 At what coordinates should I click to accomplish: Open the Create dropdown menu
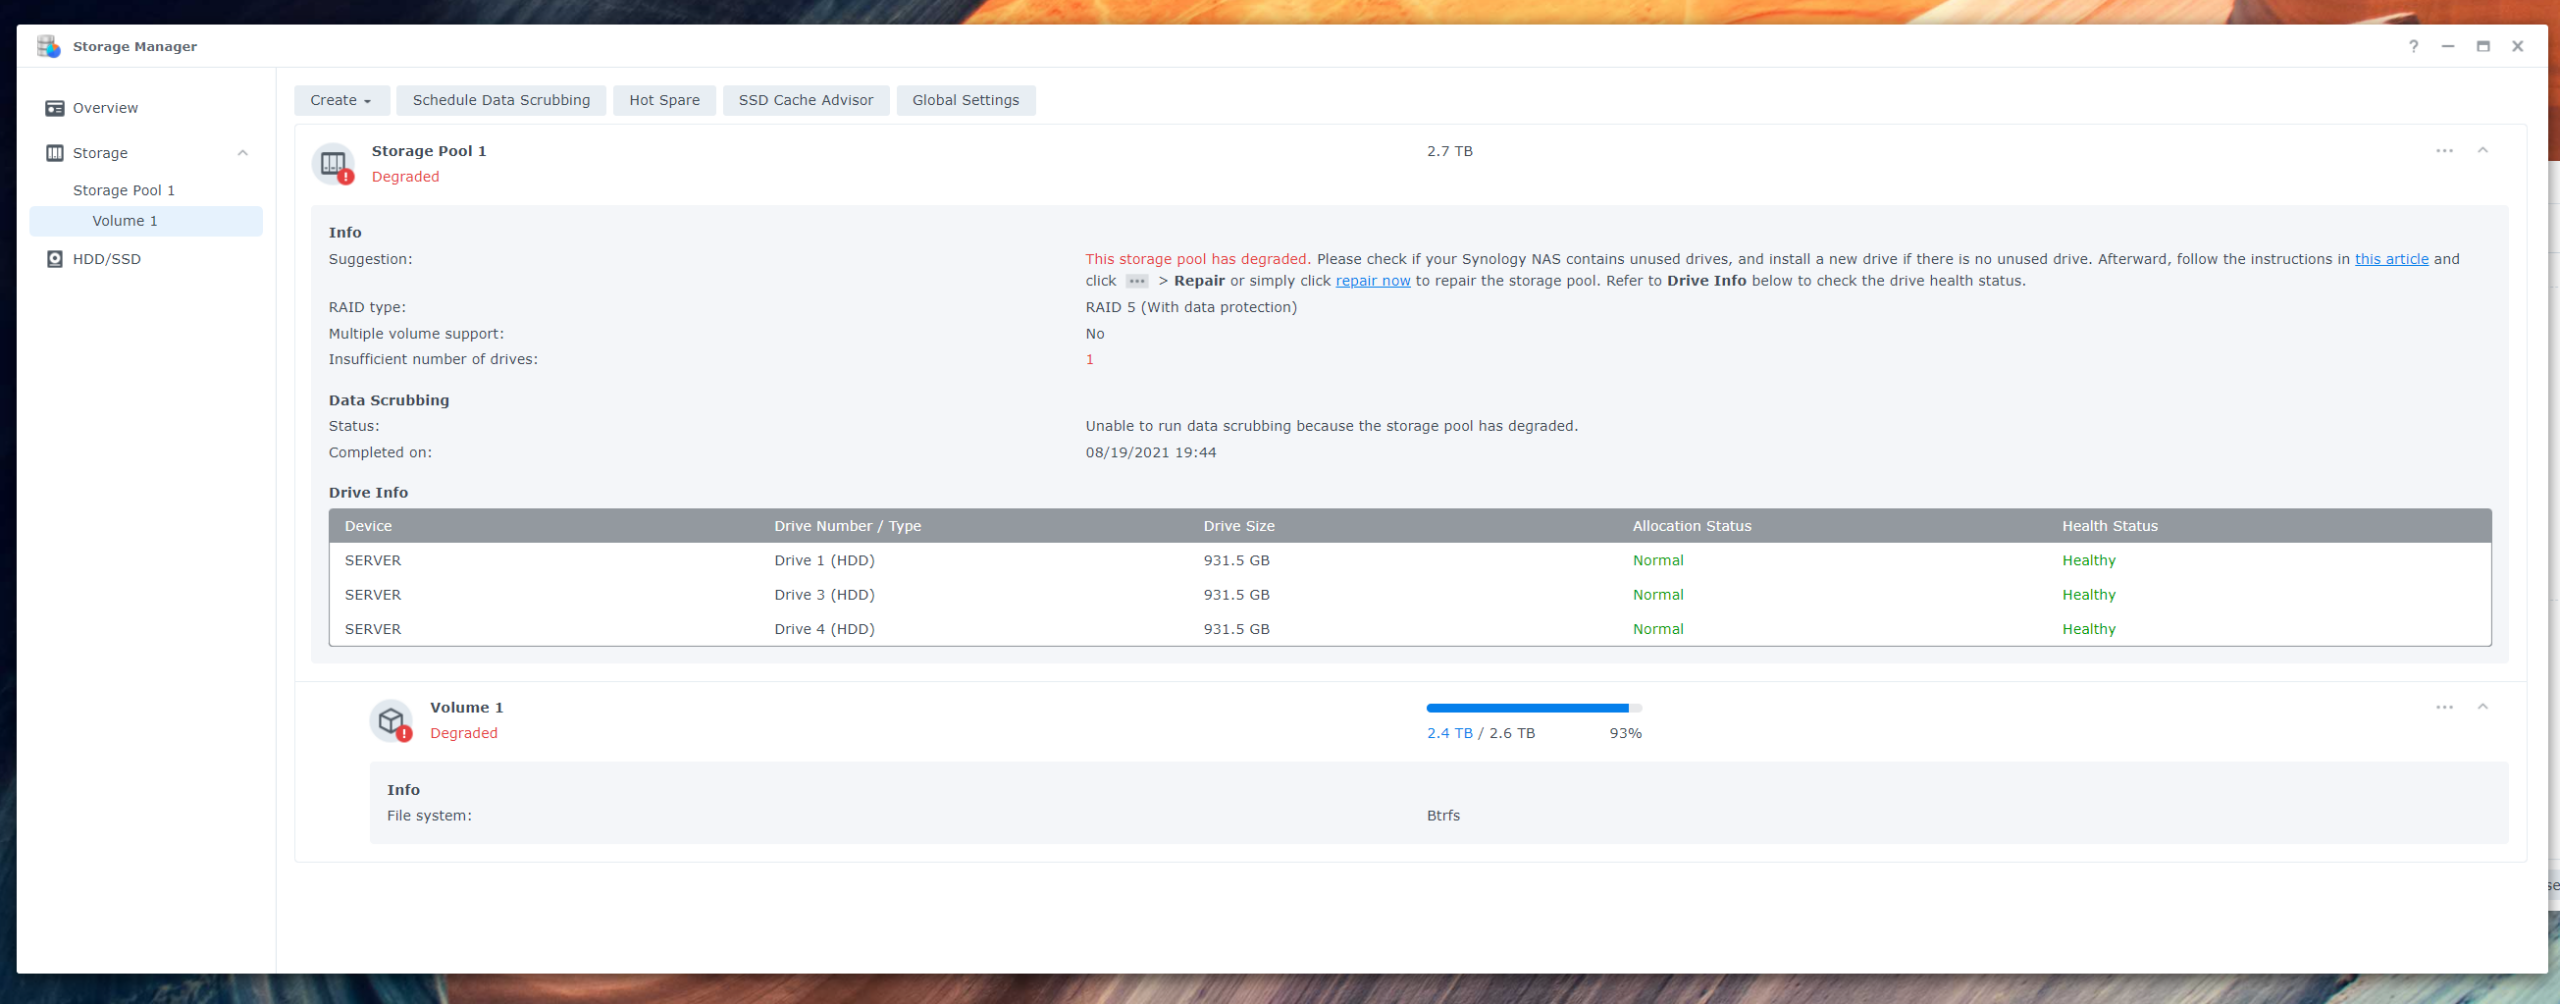point(341,100)
